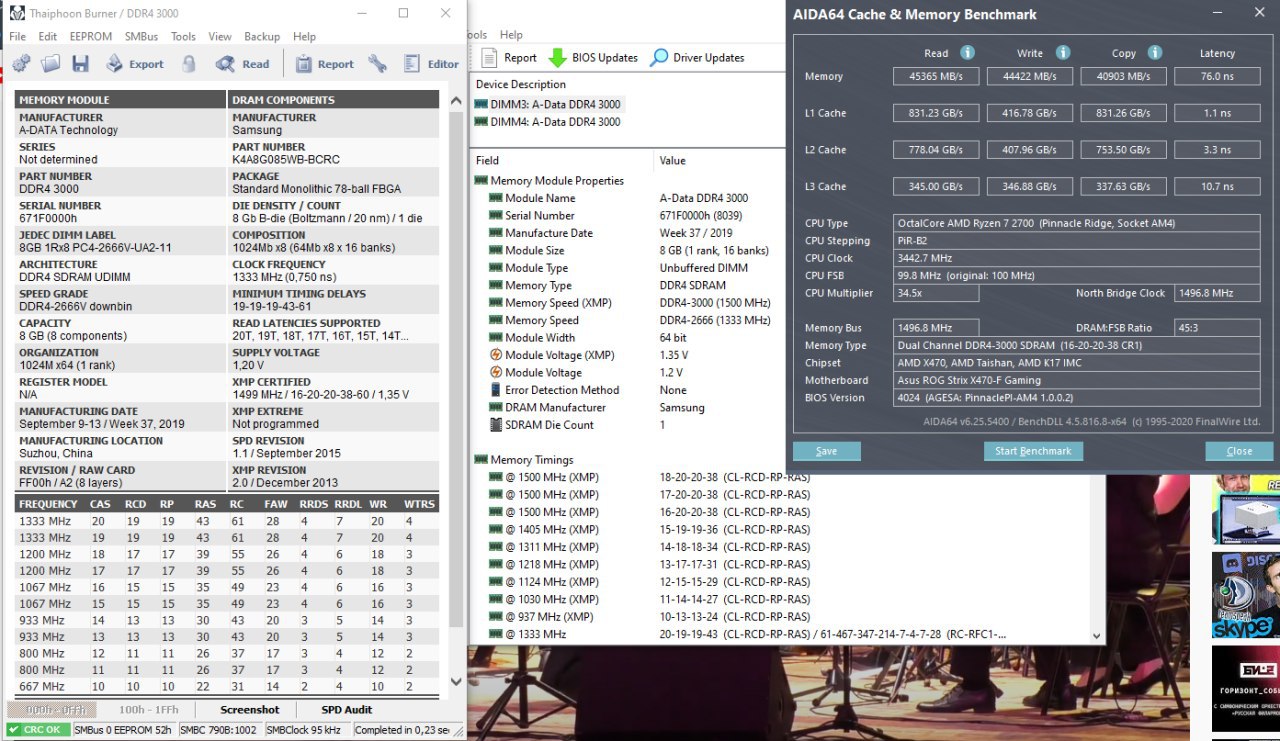The image size is (1280, 741).
Task: Click the wrench tools icon in Thaiphoon
Action: click(x=377, y=64)
